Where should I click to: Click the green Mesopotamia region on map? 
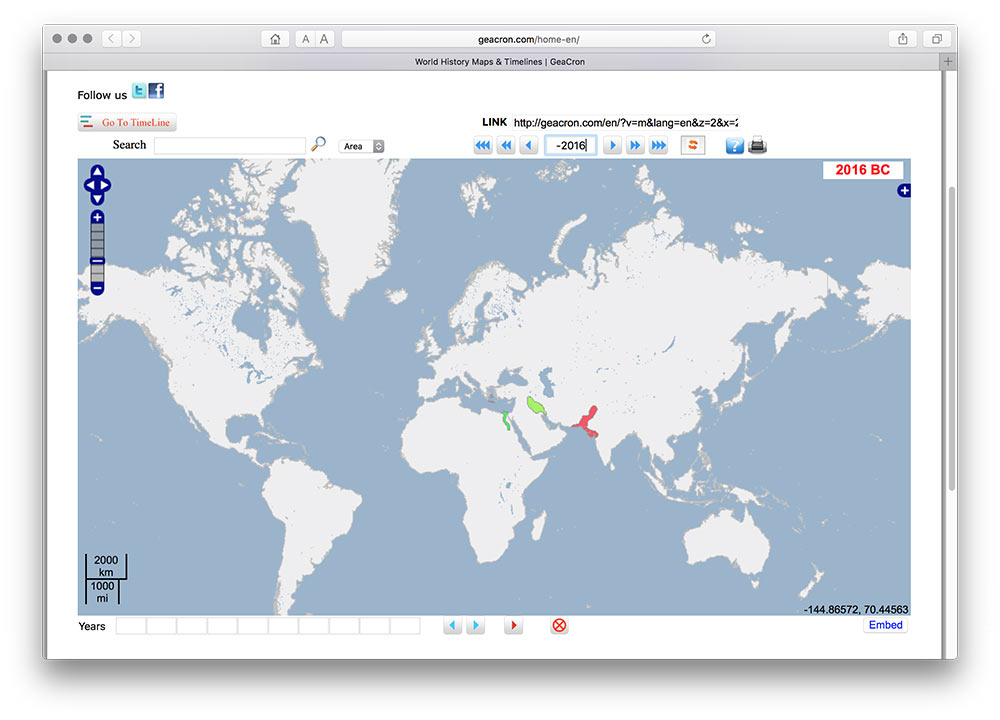click(536, 406)
